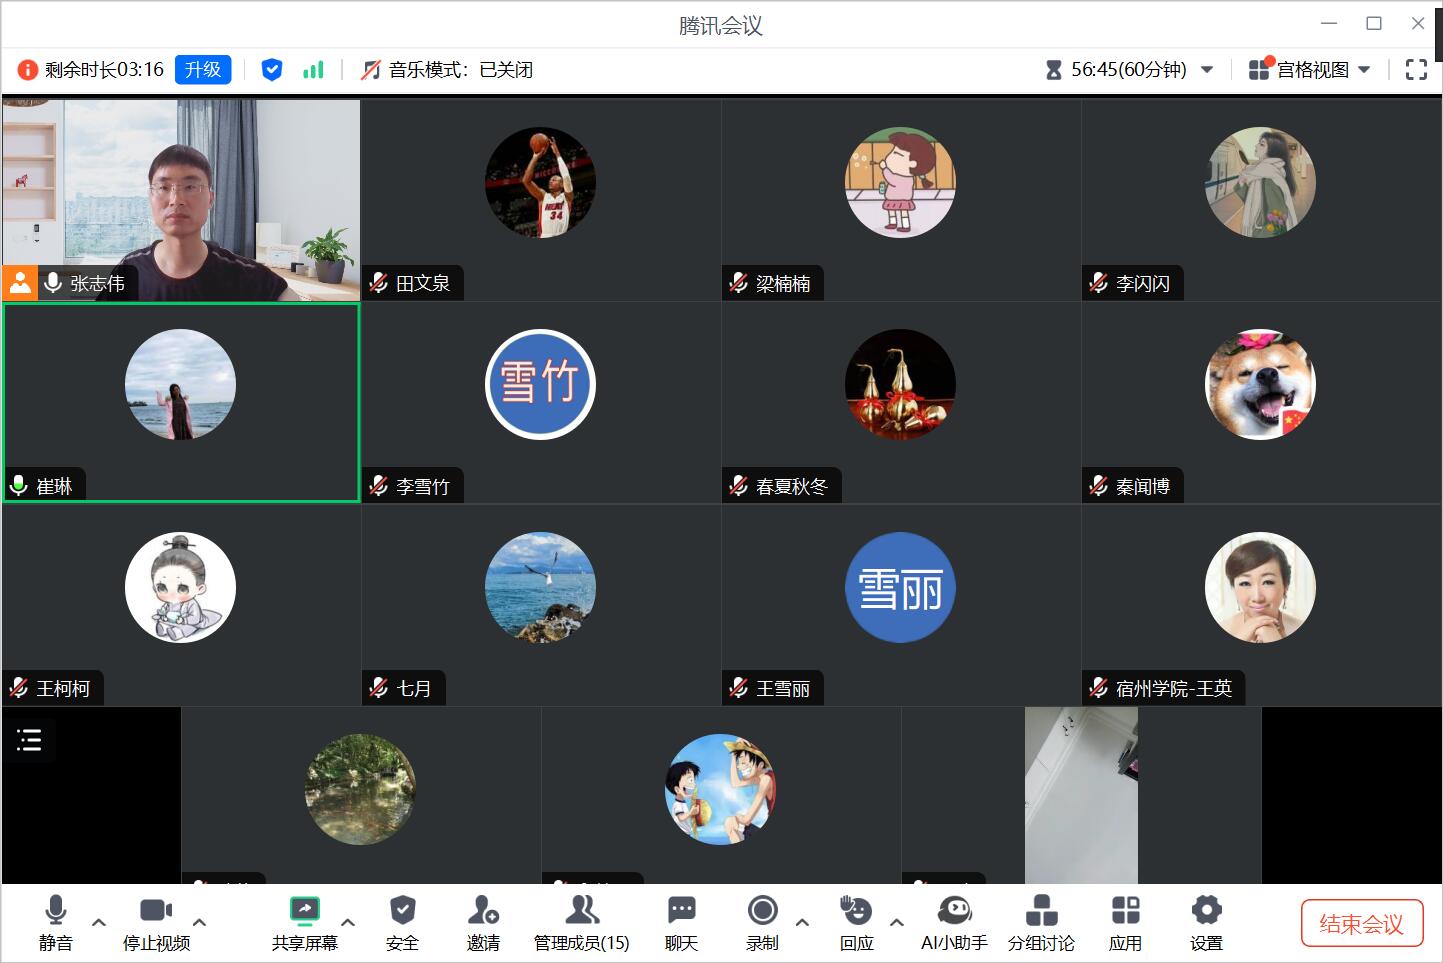Click the fullscreen icon at top right
This screenshot has height=963, width=1443.
click(1416, 69)
